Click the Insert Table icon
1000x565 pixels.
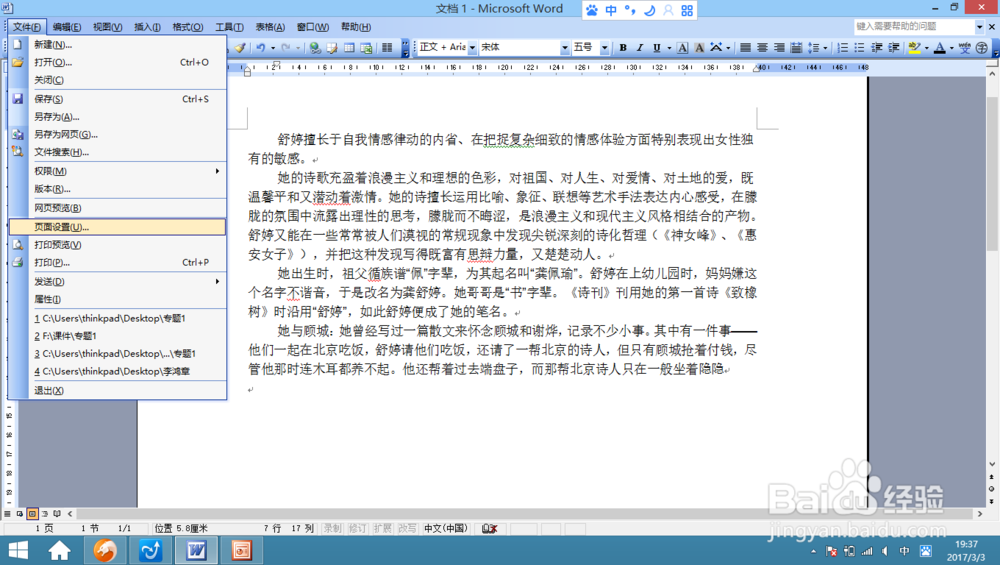(x=349, y=48)
